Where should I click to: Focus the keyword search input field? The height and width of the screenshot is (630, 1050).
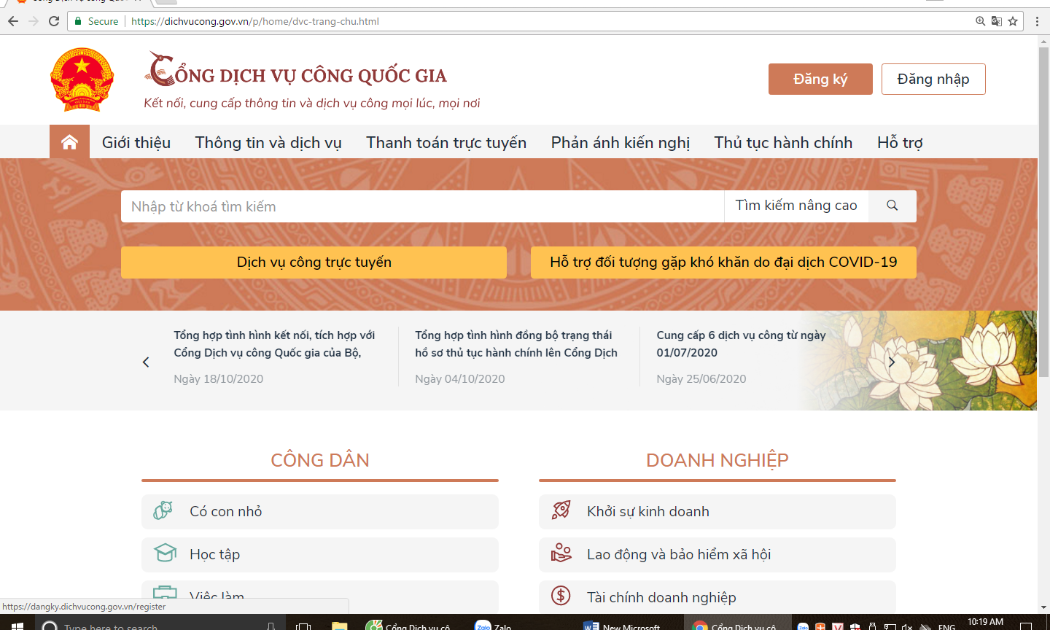423,206
